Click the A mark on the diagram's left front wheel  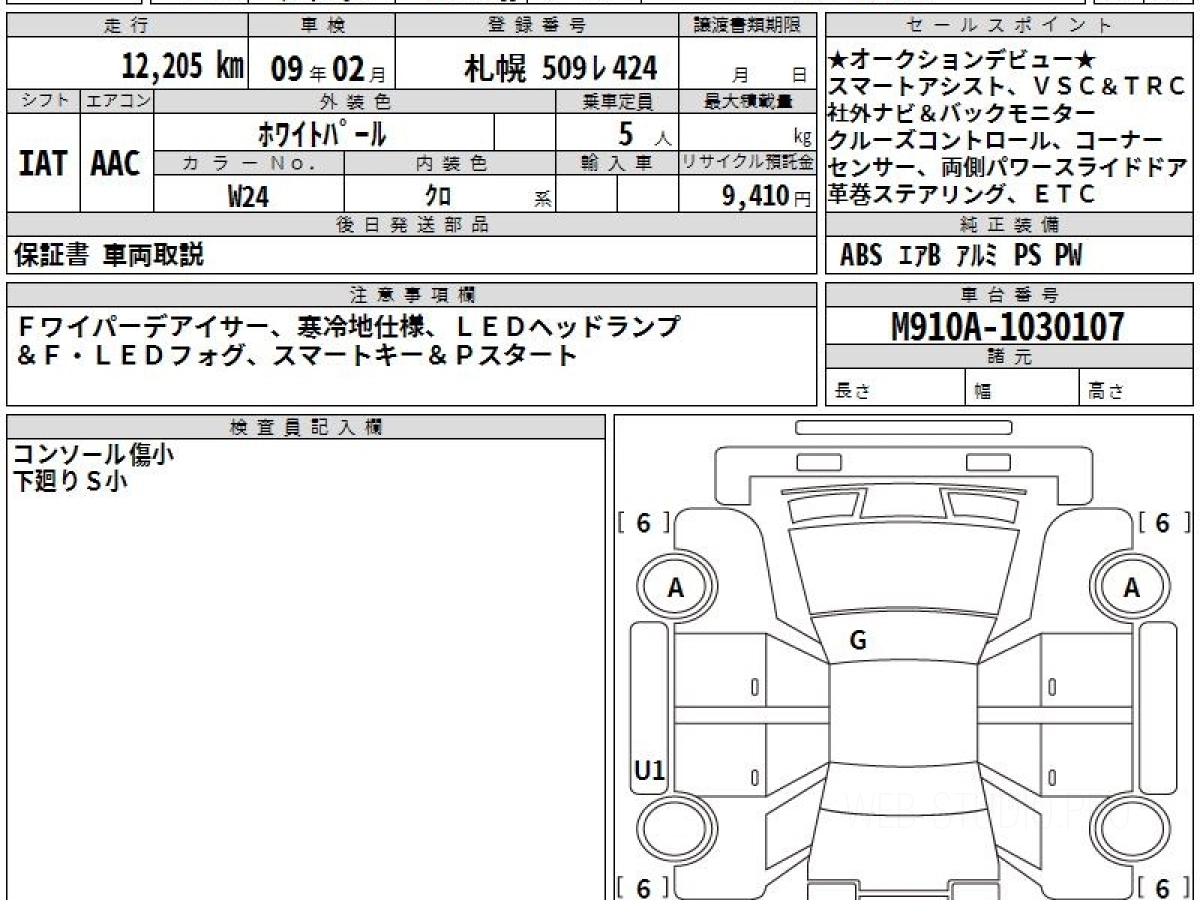coord(676,589)
